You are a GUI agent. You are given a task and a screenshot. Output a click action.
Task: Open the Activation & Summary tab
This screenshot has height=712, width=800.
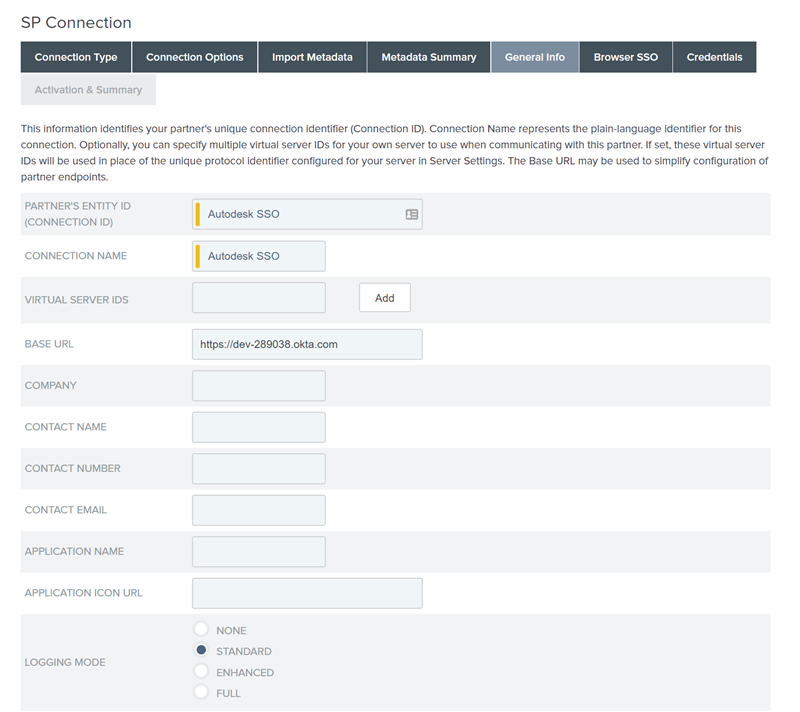88,89
